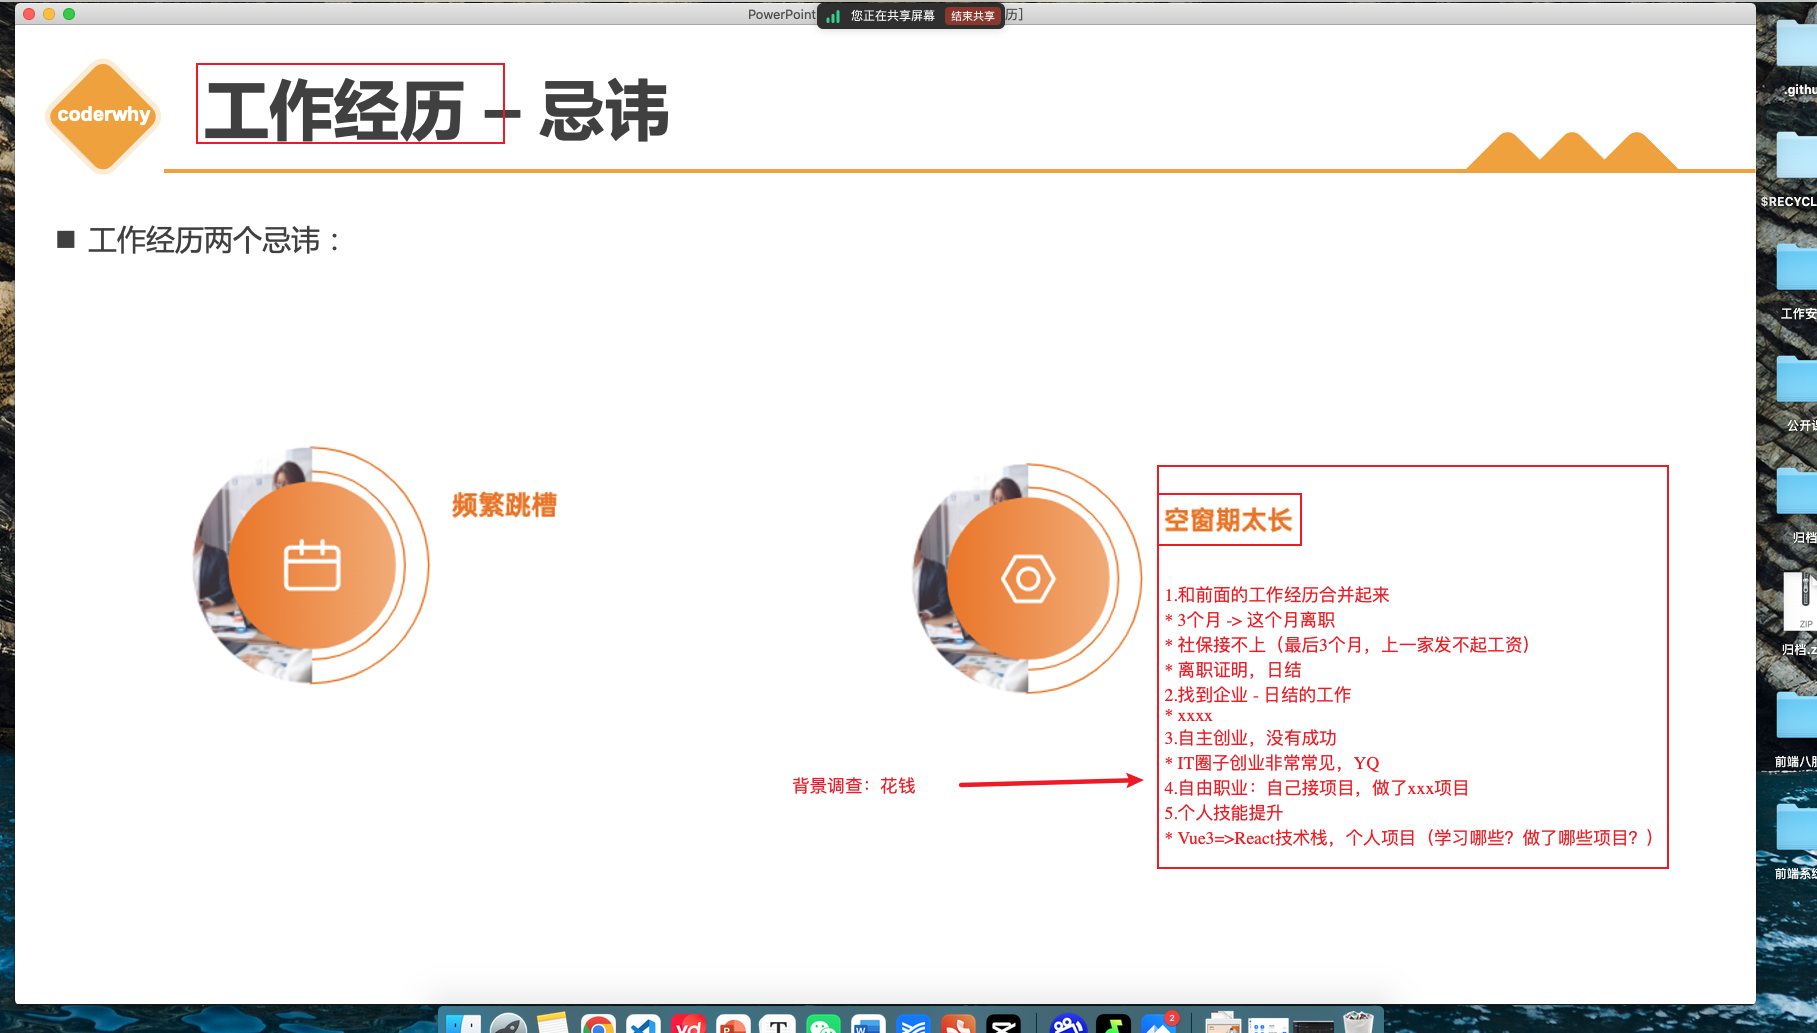This screenshot has width=1817, height=1033.
Task: Click the highlighted 空窗期太长 heading
Action: [x=1228, y=519]
